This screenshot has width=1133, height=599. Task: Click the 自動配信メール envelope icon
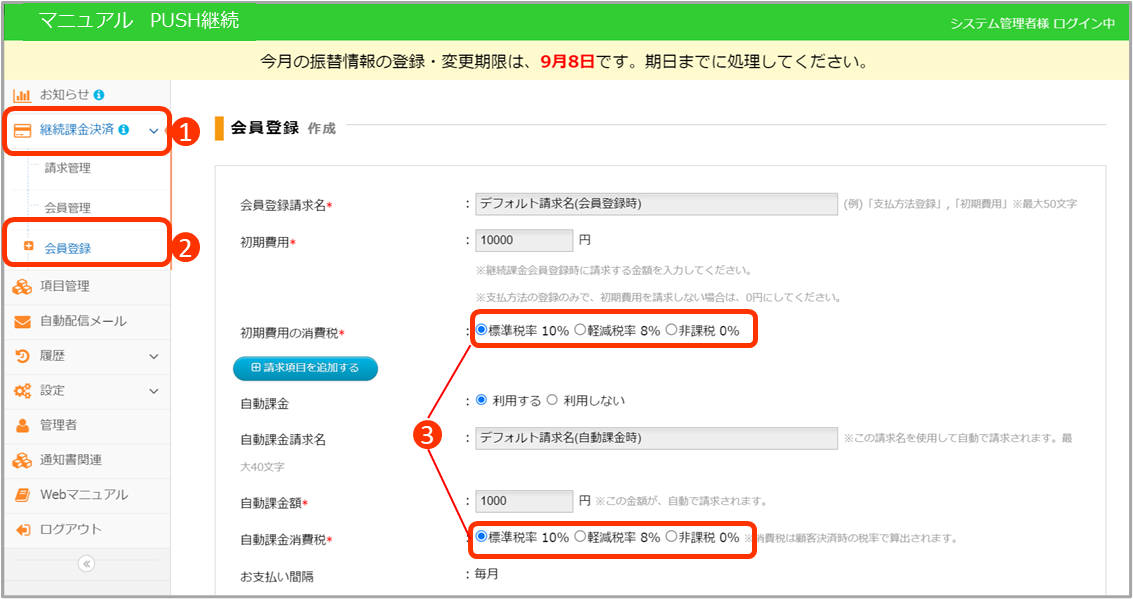(x=22, y=322)
